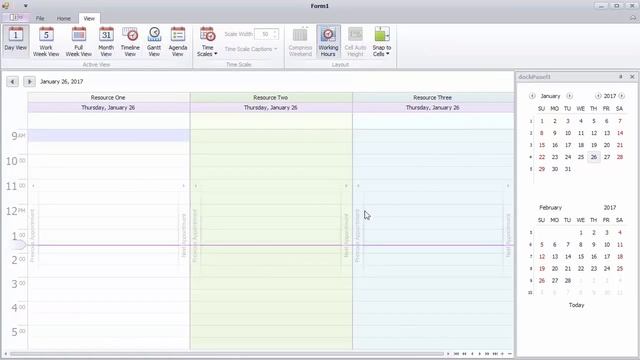The height and width of the screenshot is (360, 640).
Task: Go to previous year in date navigator
Action: [x=598, y=96]
